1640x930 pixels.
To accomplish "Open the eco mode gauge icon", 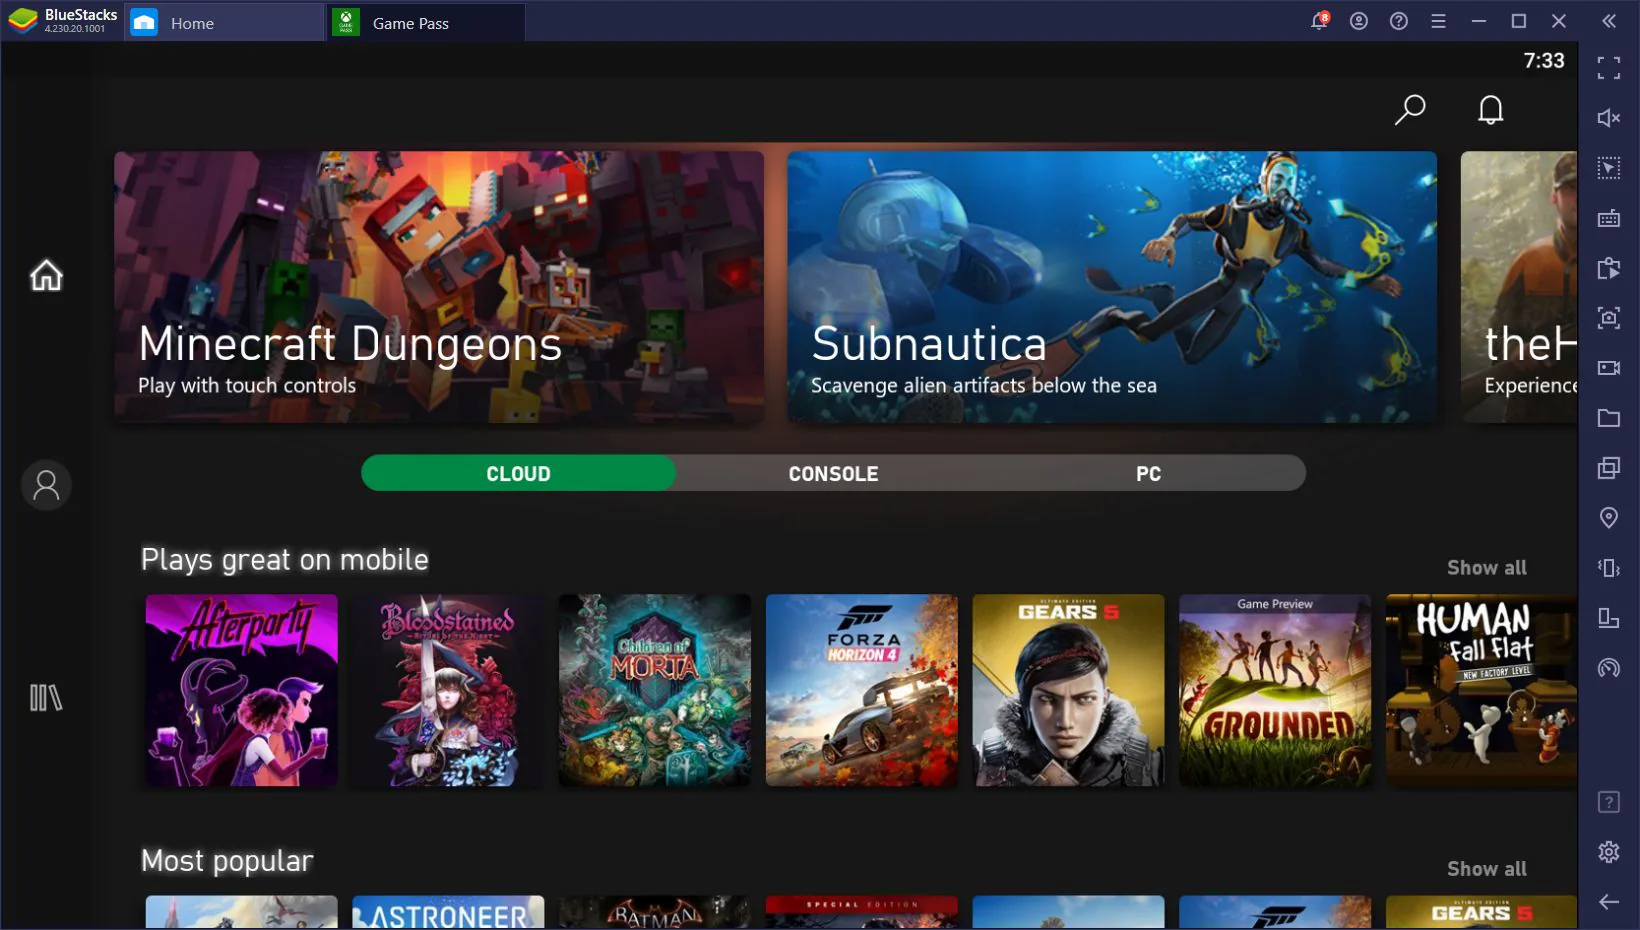I will tap(1608, 668).
